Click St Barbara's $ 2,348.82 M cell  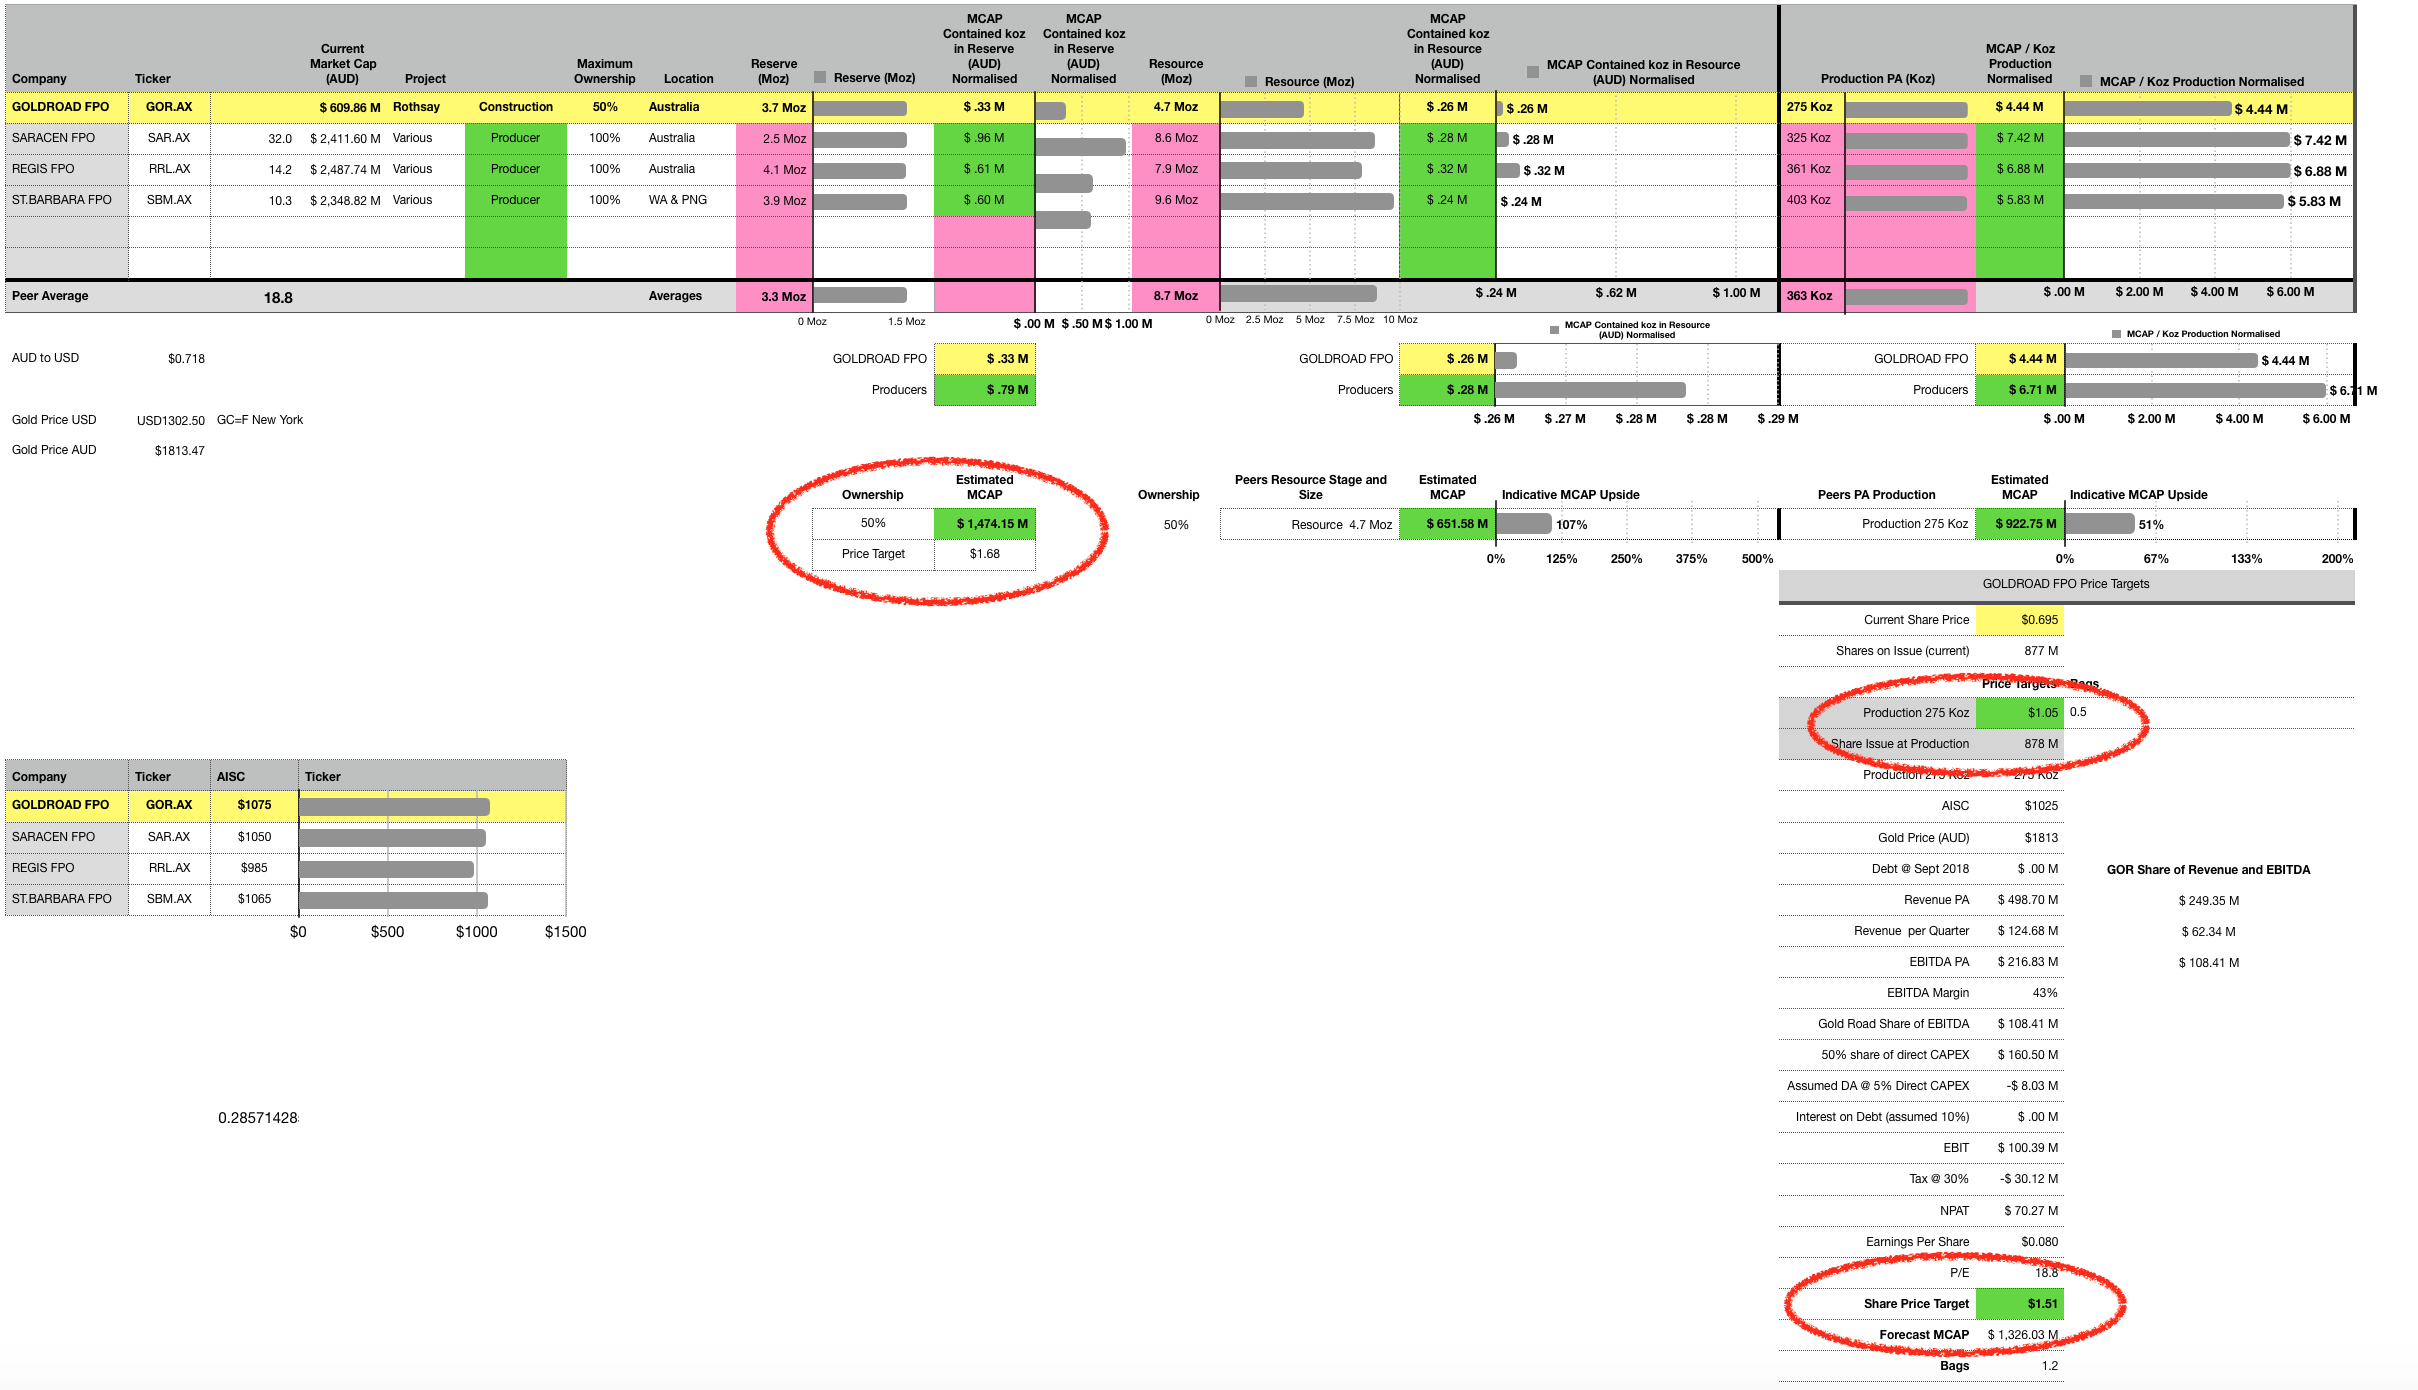345,200
